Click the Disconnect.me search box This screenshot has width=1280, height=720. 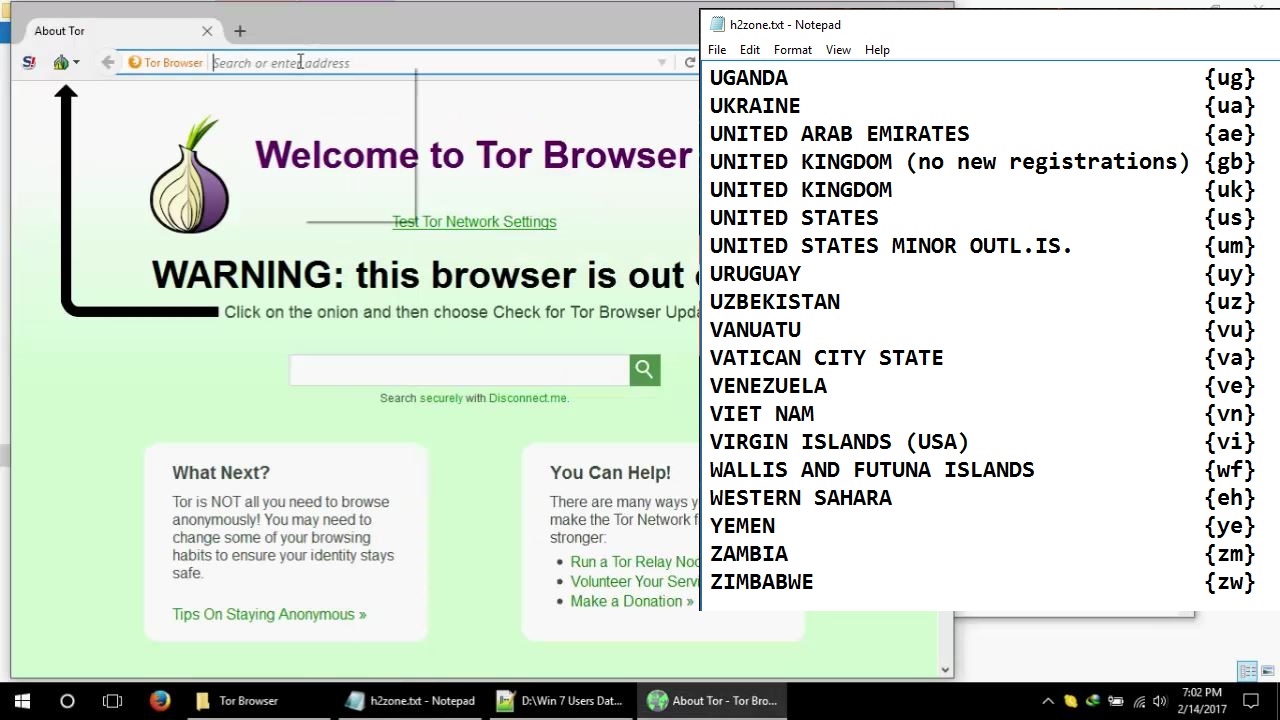459,370
